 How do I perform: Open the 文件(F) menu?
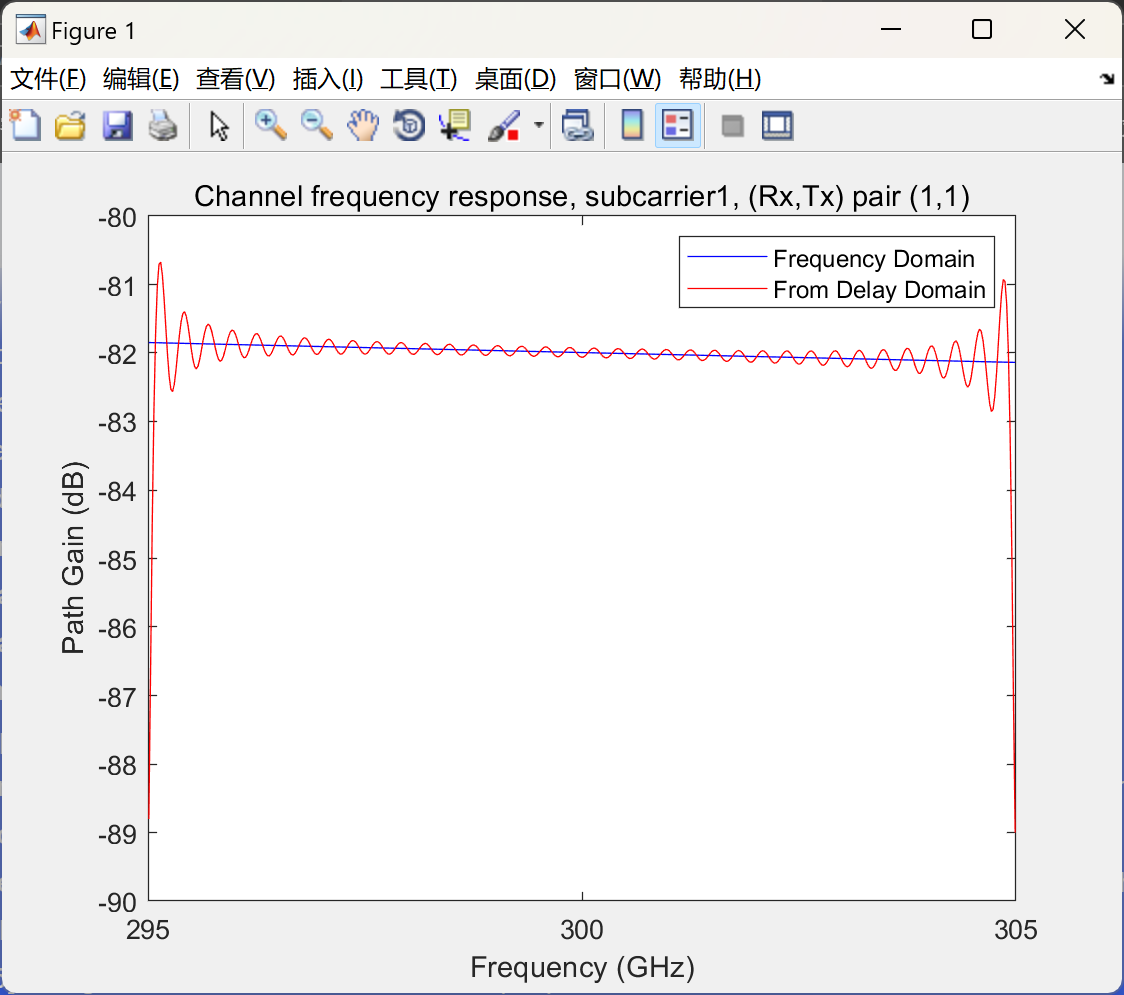[x=48, y=79]
